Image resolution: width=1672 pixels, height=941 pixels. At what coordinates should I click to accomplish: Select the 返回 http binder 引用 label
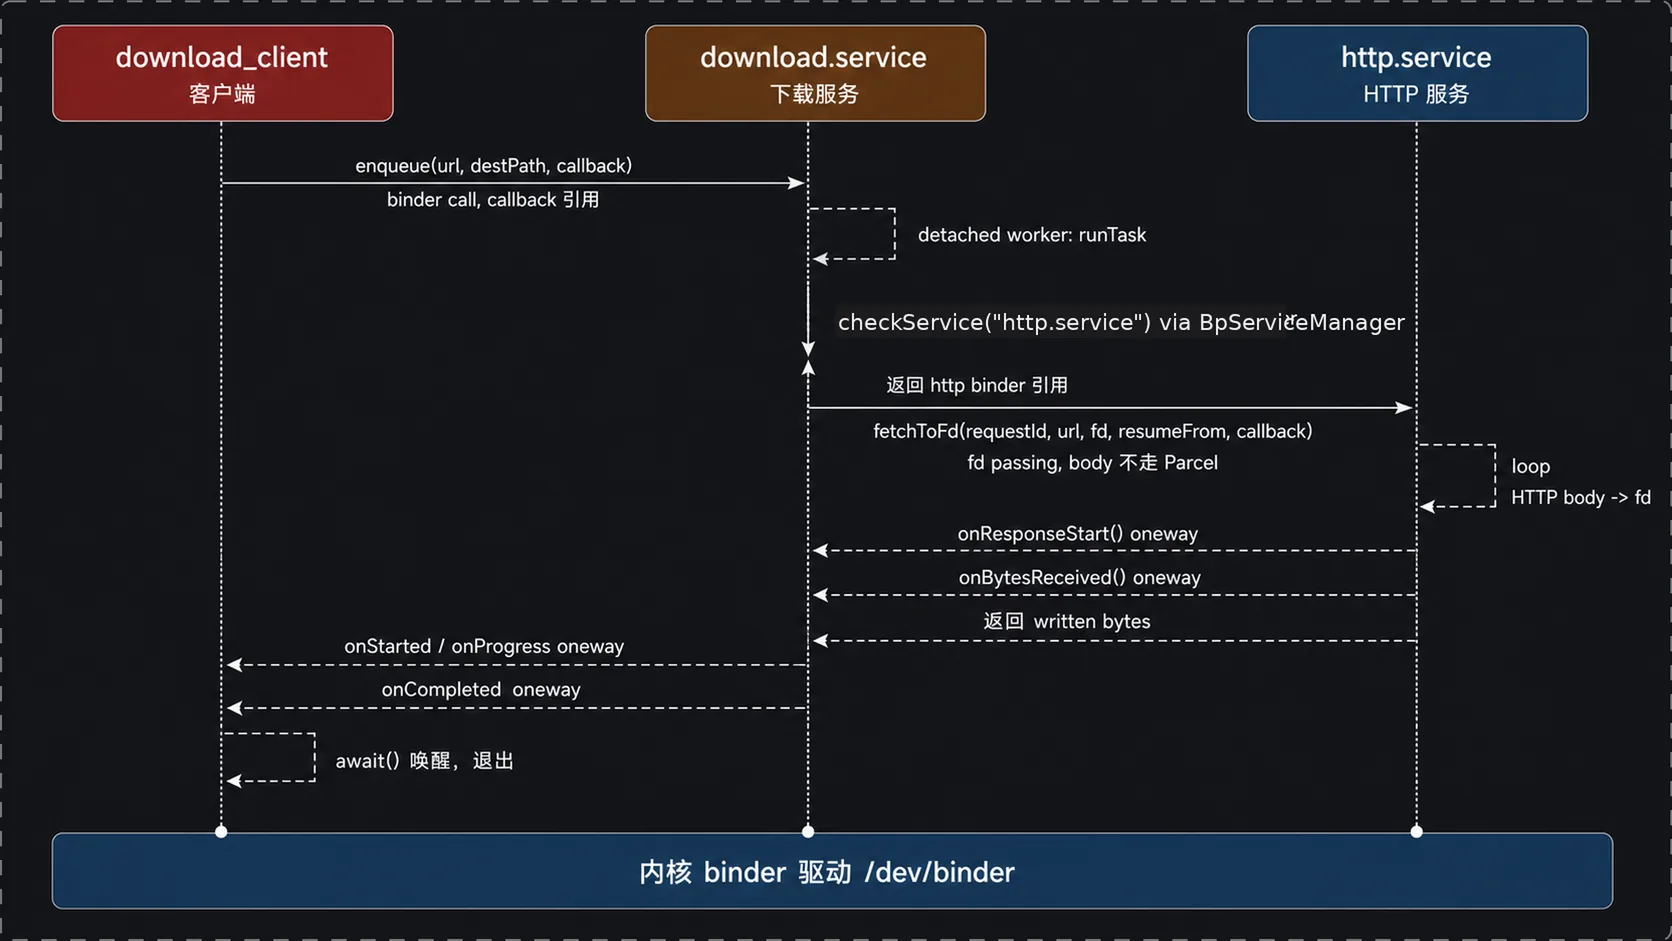[977, 386]
